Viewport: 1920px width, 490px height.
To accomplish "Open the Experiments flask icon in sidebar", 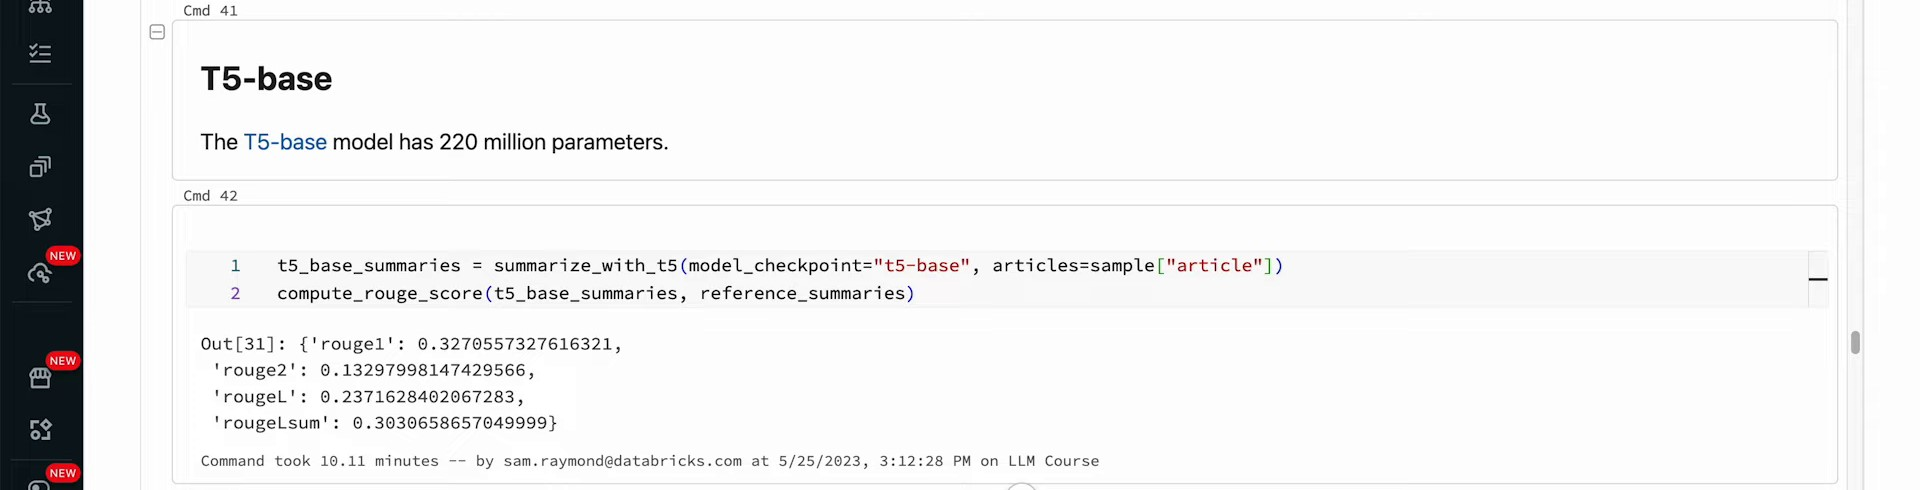I will pos(40,114).
